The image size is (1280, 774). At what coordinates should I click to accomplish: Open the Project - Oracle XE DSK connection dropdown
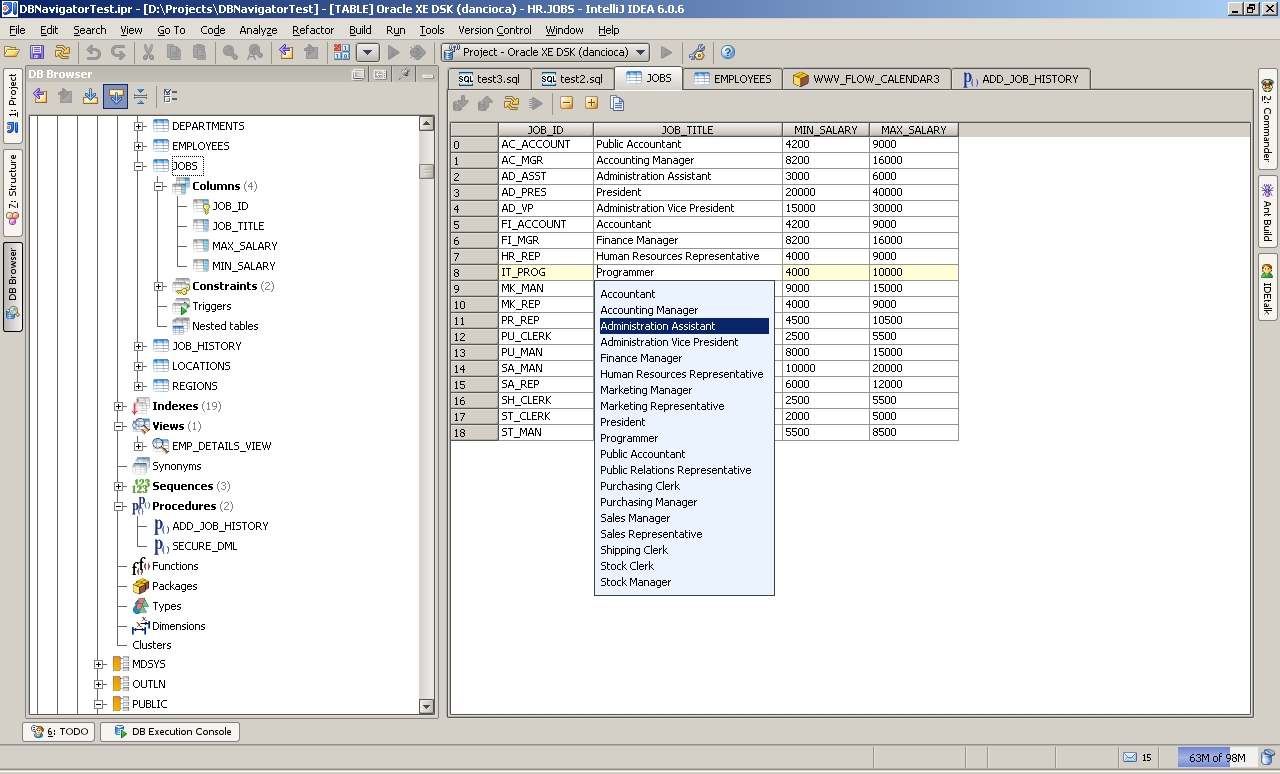tap(546, 52)
